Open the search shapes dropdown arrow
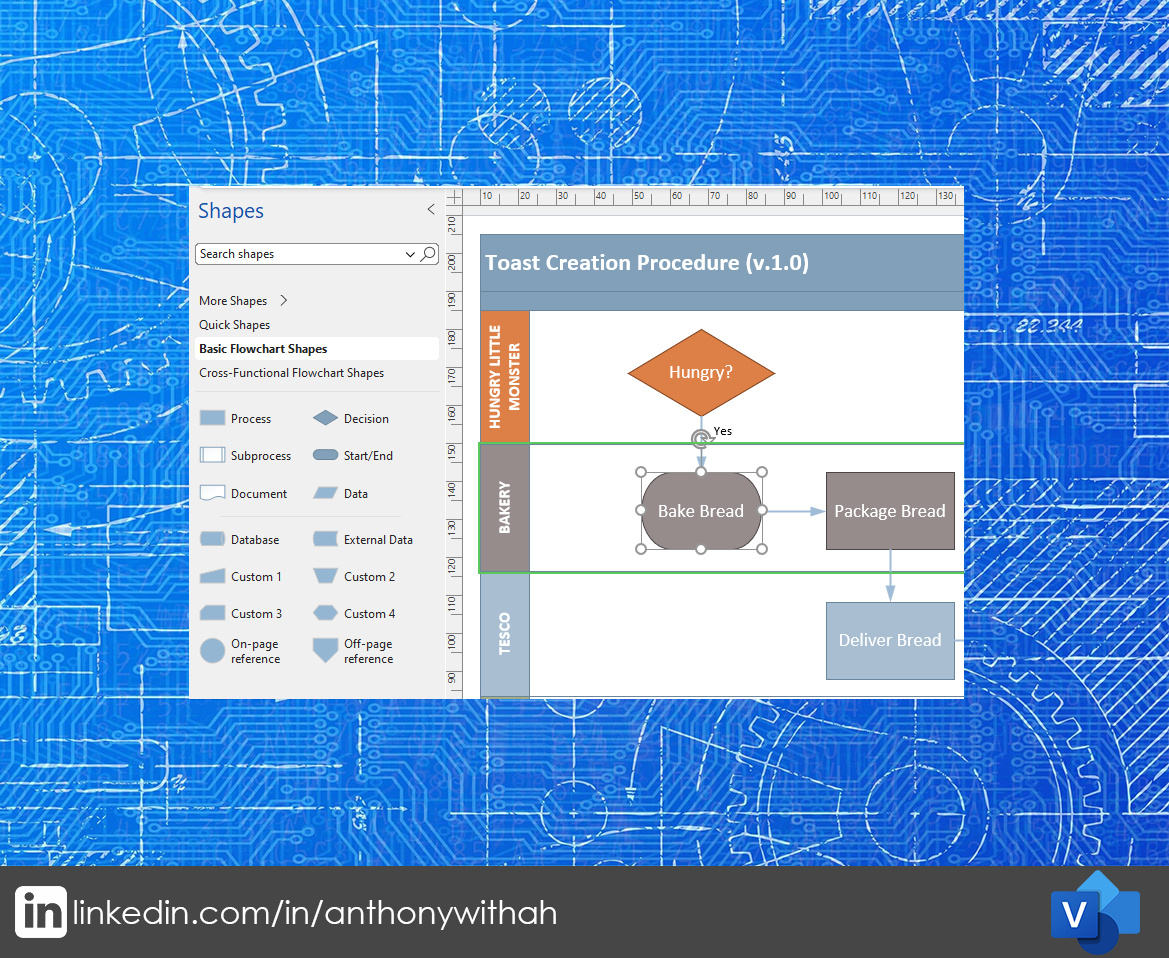 [x=410, y=254]
